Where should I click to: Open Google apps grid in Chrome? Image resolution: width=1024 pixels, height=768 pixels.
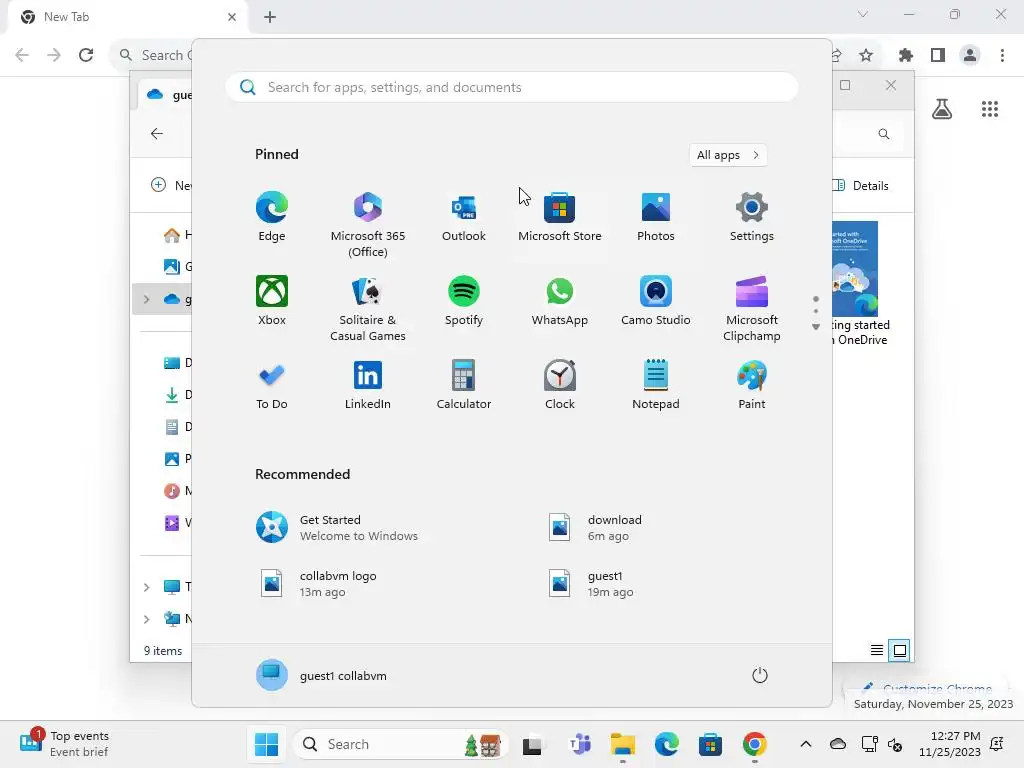(x=990, y=109)
